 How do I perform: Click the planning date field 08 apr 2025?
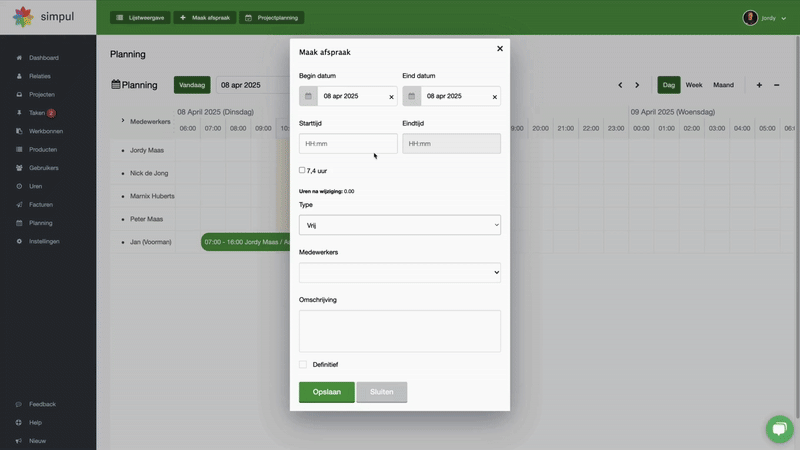pos(253,85)
